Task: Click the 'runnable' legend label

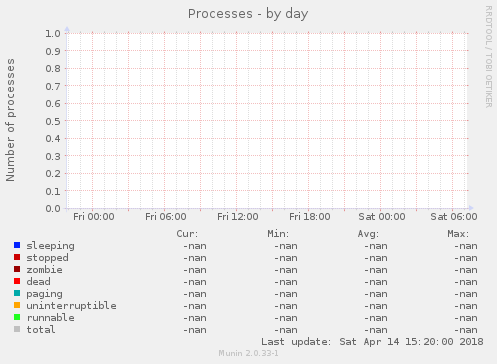Action: [50, 318]
